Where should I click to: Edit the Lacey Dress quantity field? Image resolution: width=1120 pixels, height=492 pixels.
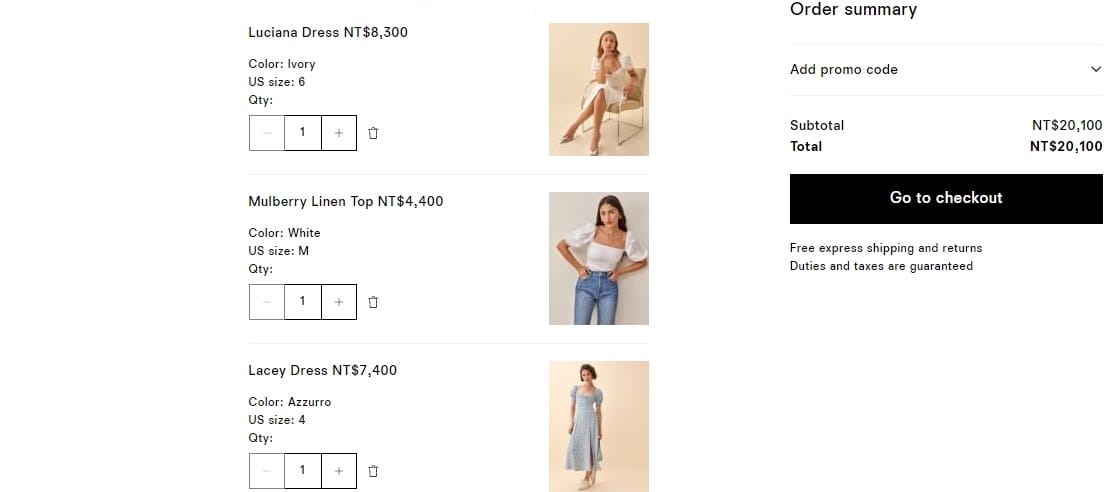(303, 471)
